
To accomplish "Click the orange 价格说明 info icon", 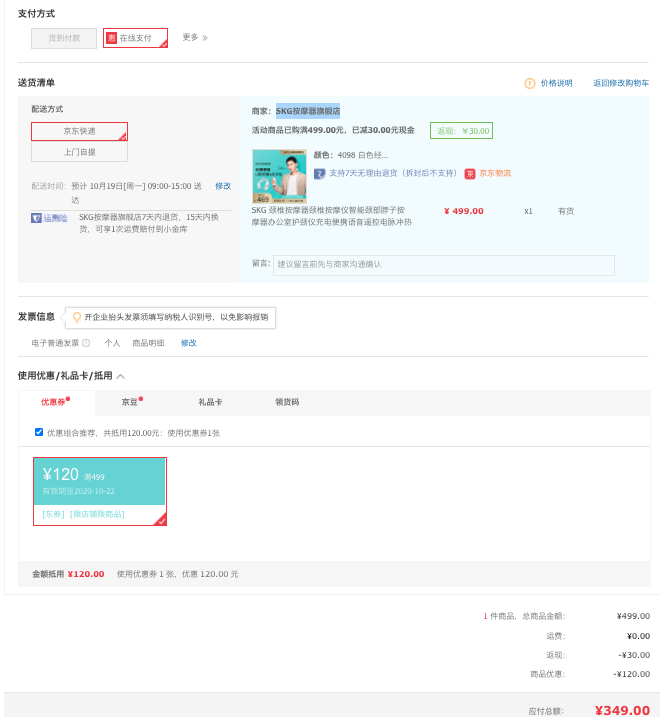I will pos(530,83).
